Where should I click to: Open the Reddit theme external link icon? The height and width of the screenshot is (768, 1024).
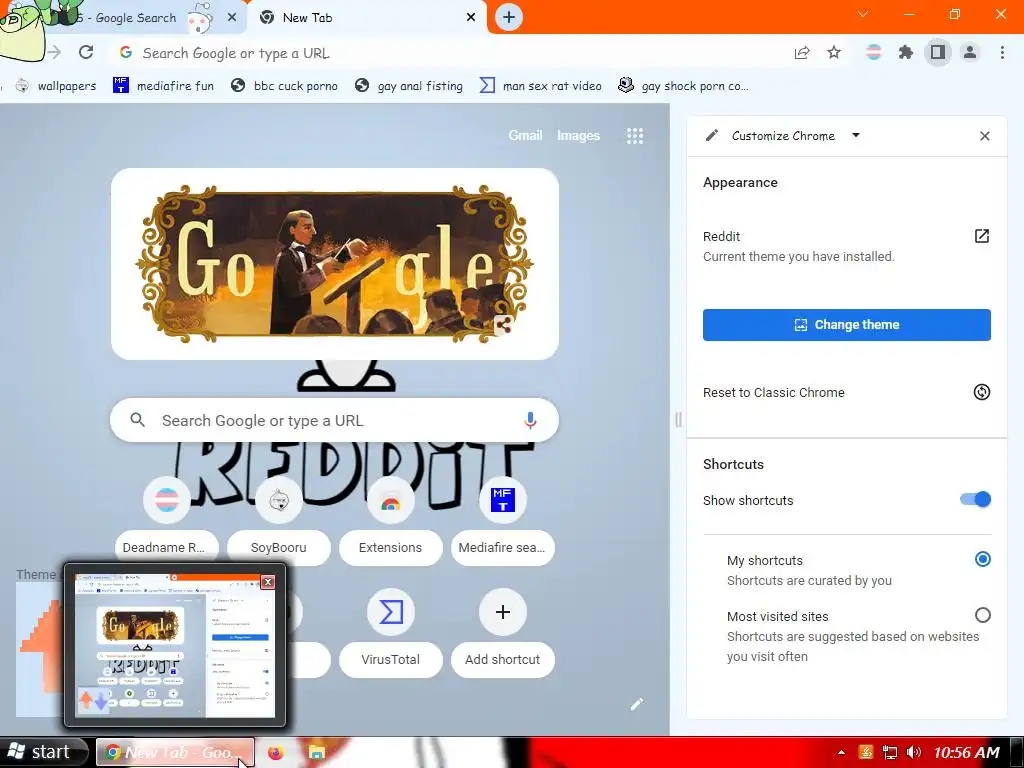[x=982, y=236]
